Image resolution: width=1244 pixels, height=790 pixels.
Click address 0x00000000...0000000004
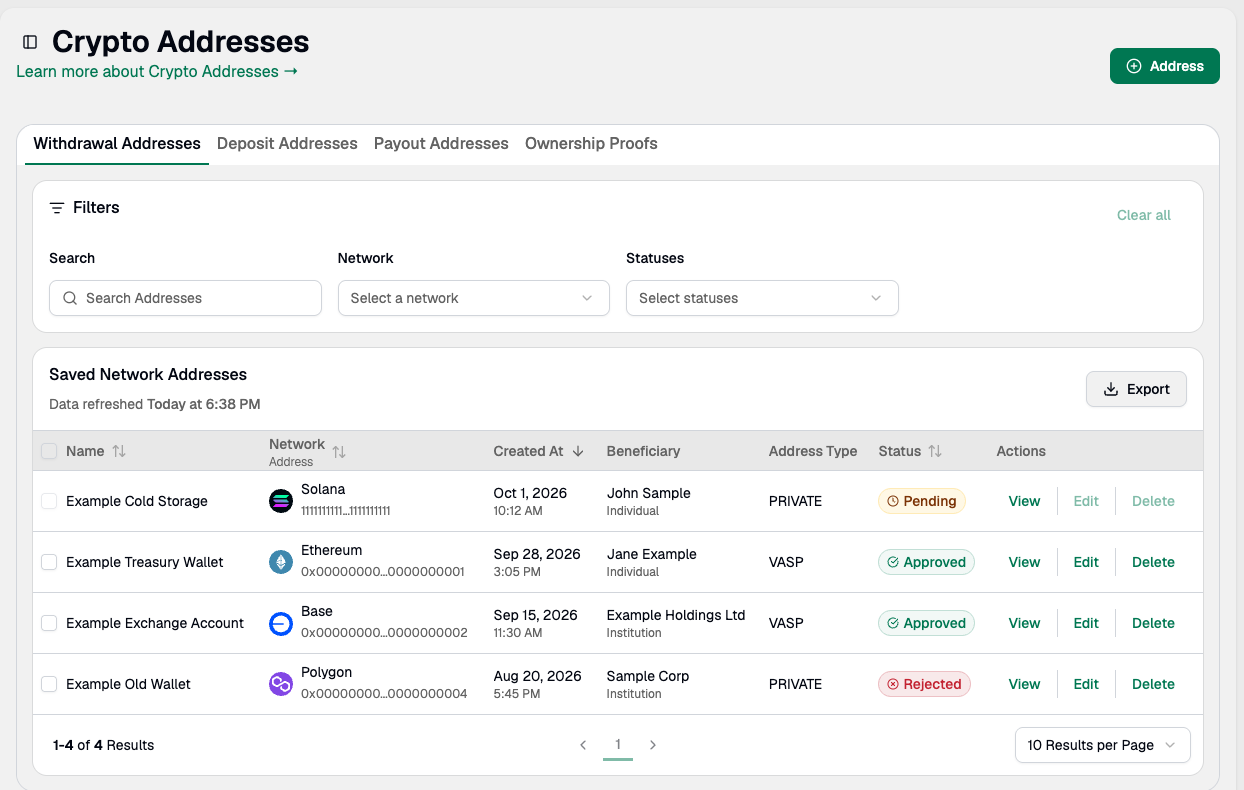coord(384,694)
